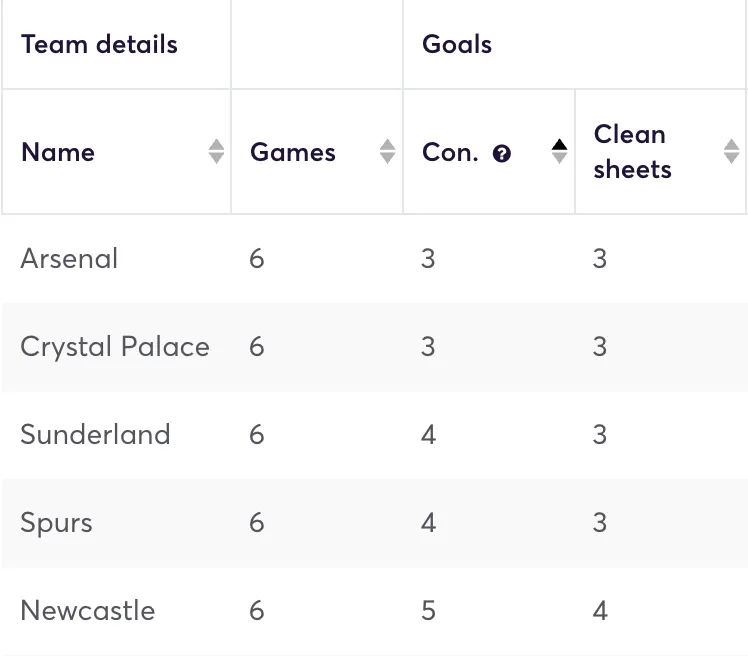Select the Sunderland team name

pyautogui.click(x=95, y=435)
